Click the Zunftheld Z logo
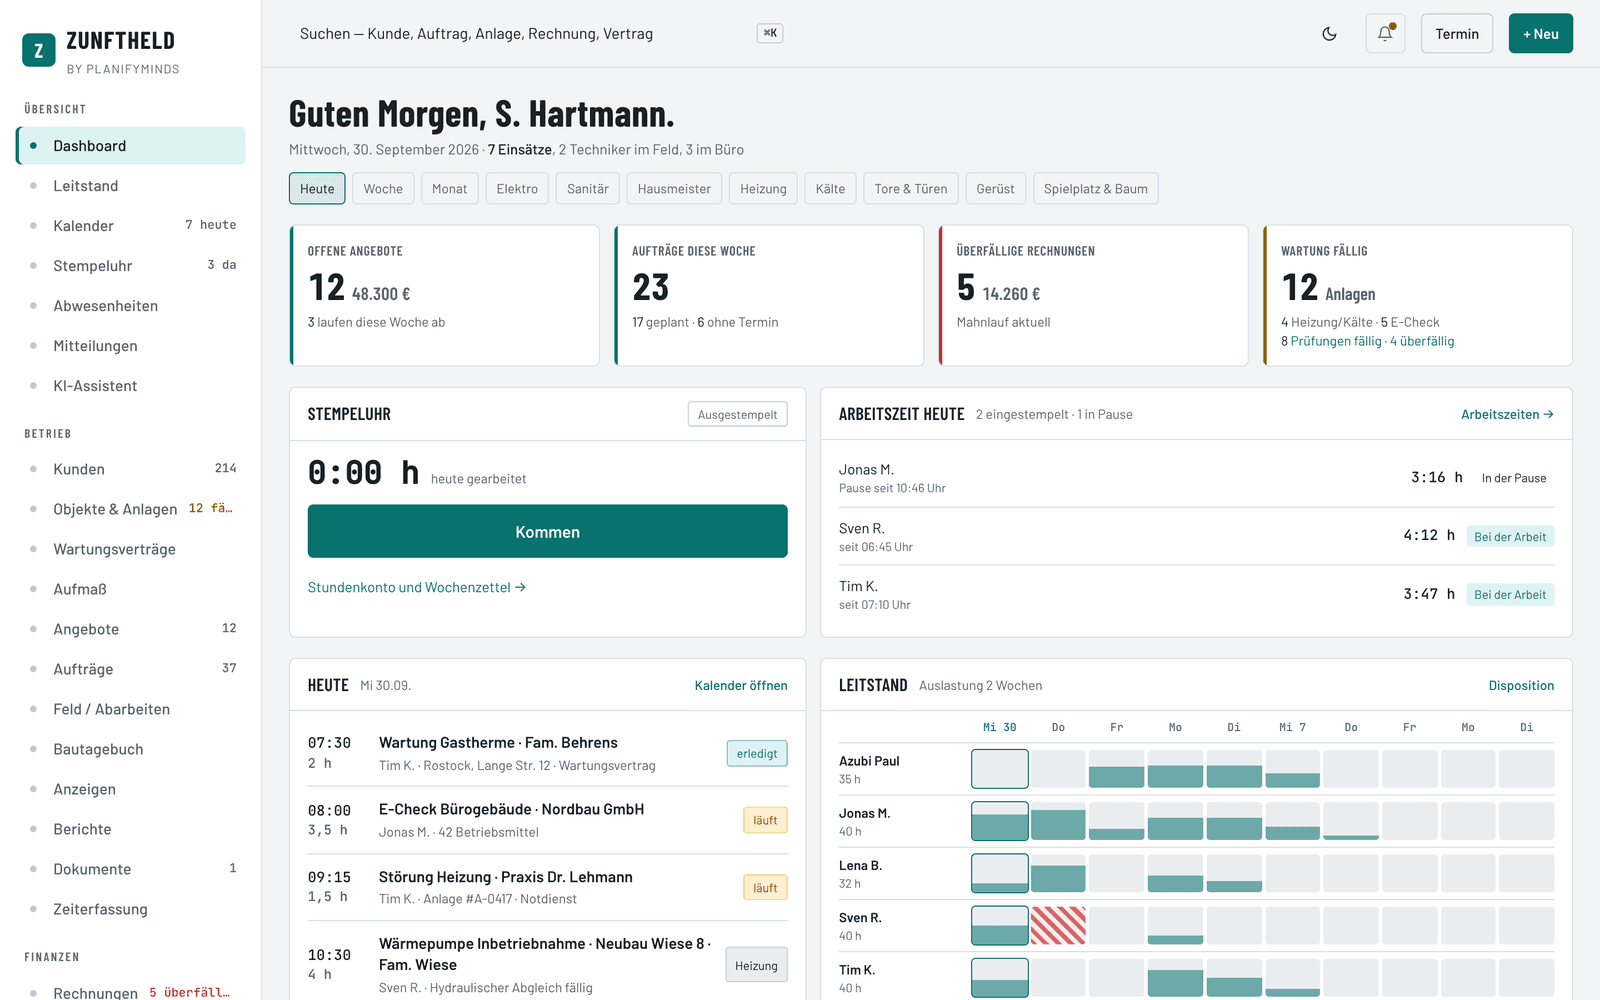 [39, 50]
